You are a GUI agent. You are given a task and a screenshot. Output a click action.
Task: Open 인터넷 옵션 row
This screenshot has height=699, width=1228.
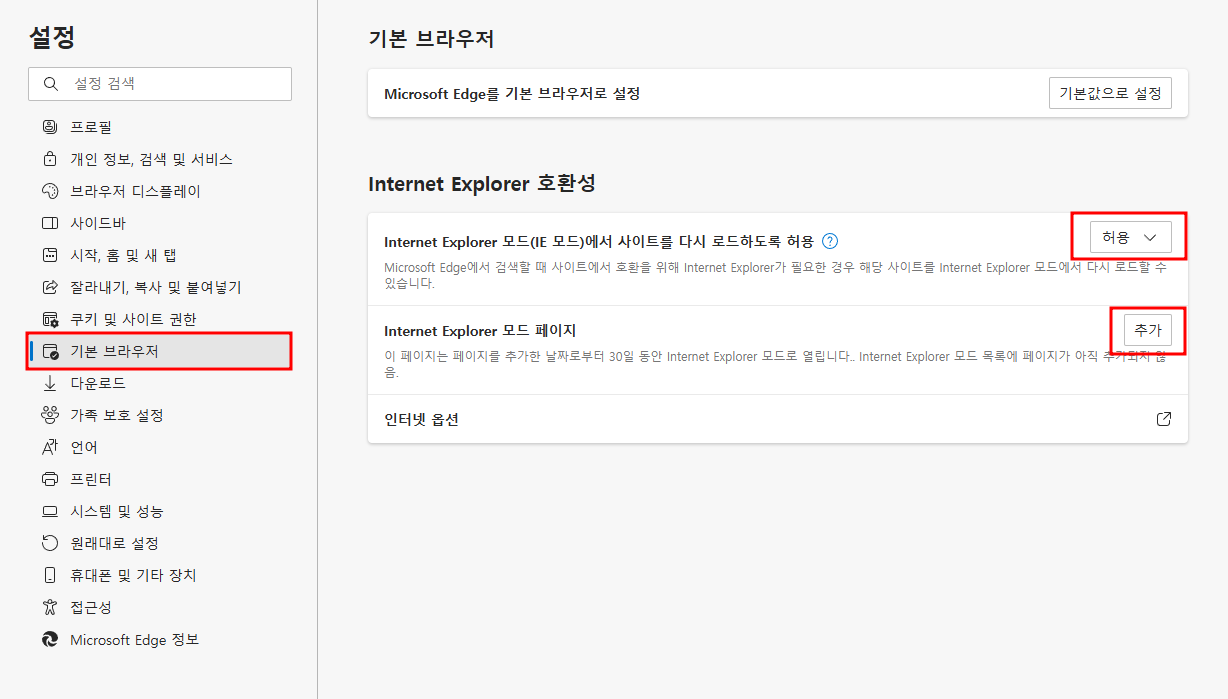(778, 419)
